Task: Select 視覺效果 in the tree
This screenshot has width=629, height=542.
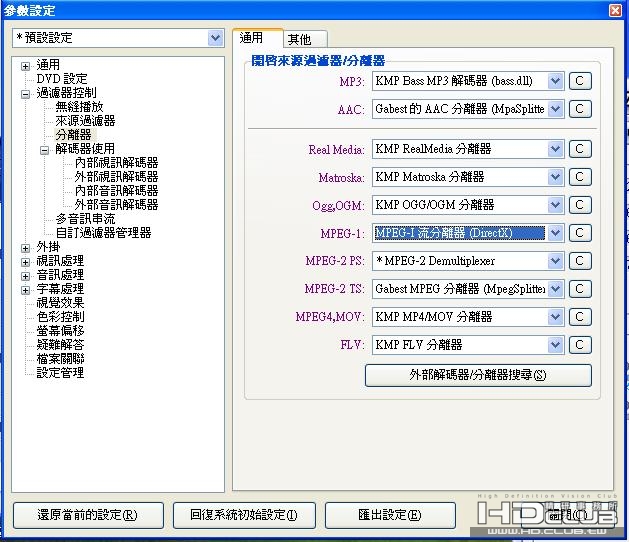Action: (60, 302)
